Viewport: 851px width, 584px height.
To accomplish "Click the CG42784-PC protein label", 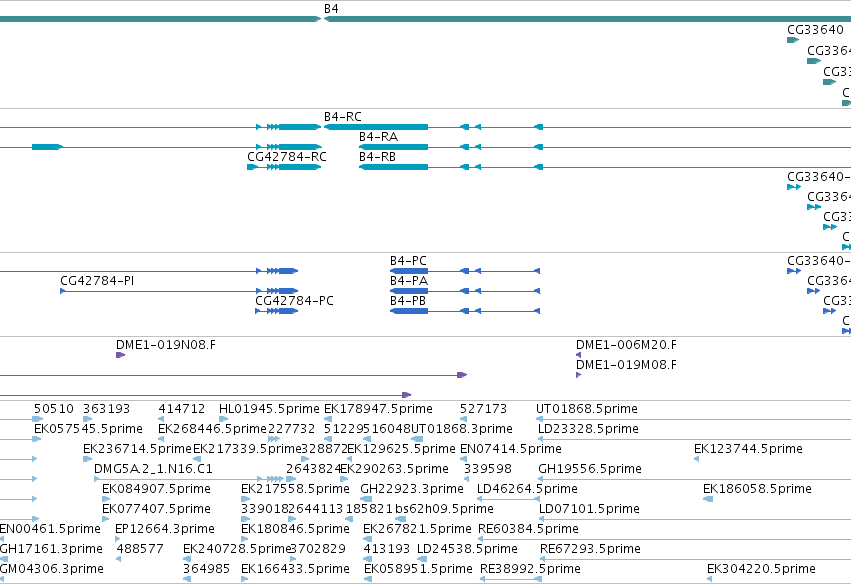I will (x=294, y=301).
